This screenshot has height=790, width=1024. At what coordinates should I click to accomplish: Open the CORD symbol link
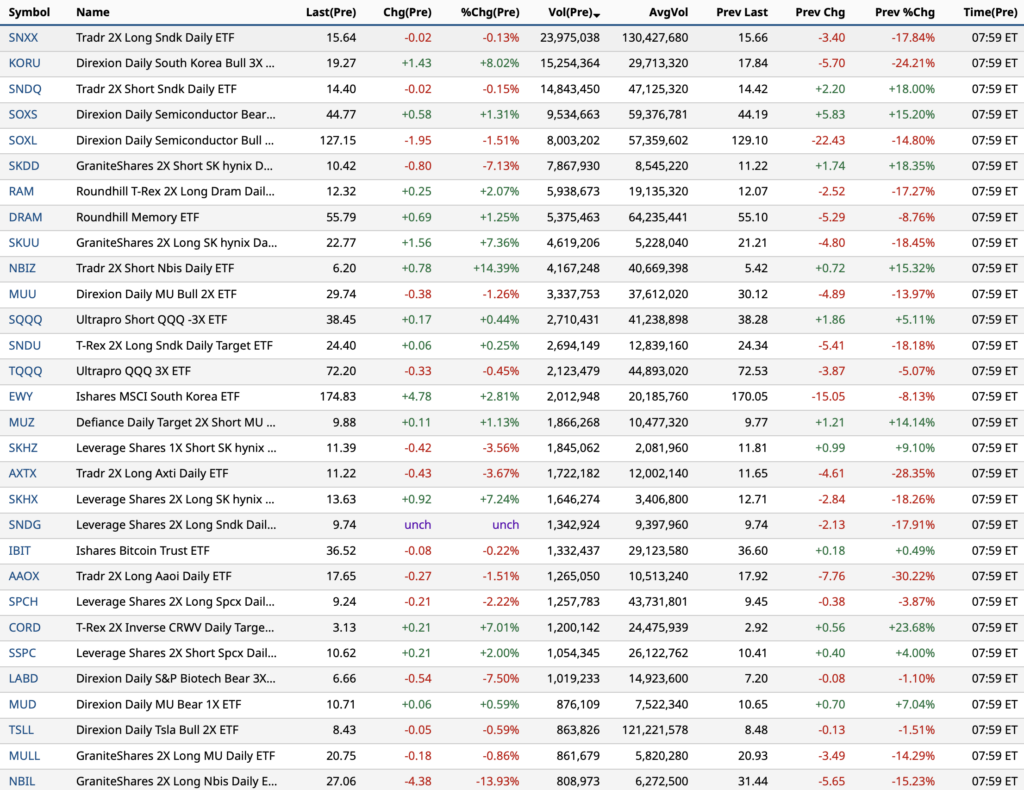click(25, 627)
